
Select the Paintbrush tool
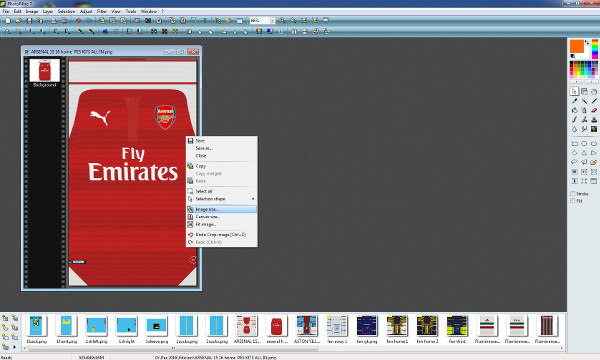tap(574, 120)
